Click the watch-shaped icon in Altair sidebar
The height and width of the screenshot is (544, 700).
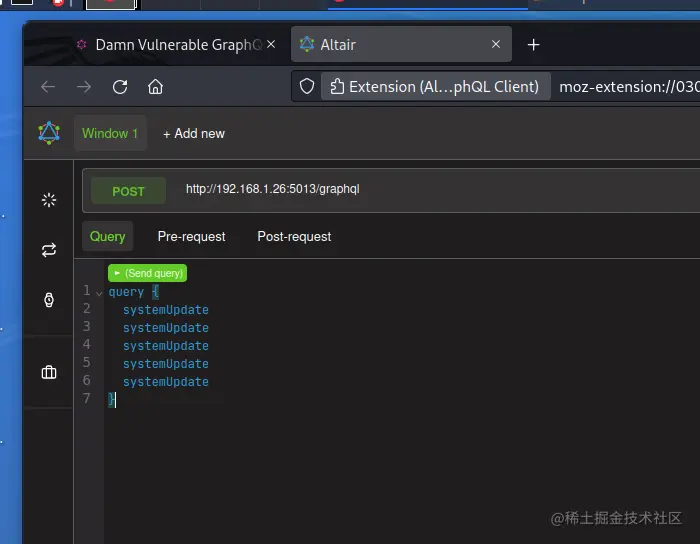click(49, 300)
